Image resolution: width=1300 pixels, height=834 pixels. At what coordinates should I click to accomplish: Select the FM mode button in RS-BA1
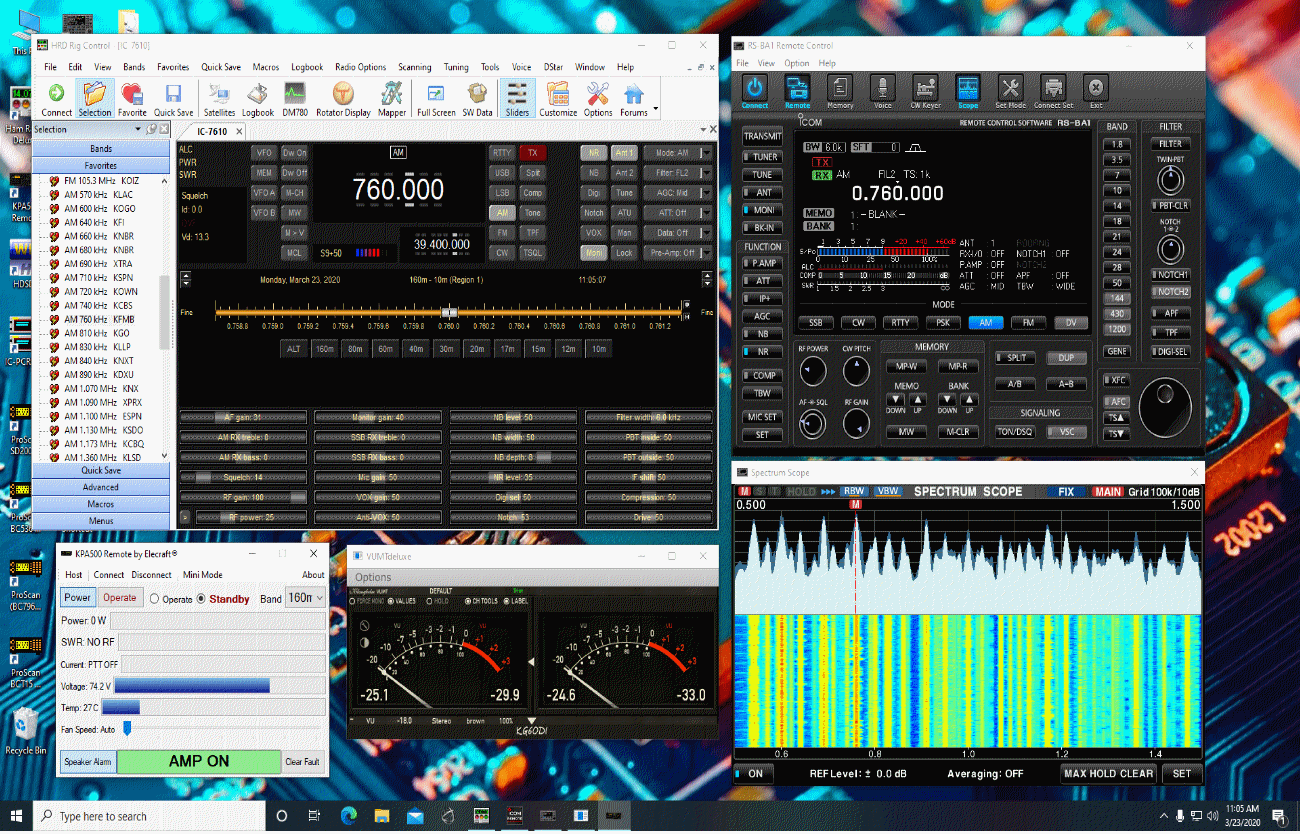[x=1028, y=323]
